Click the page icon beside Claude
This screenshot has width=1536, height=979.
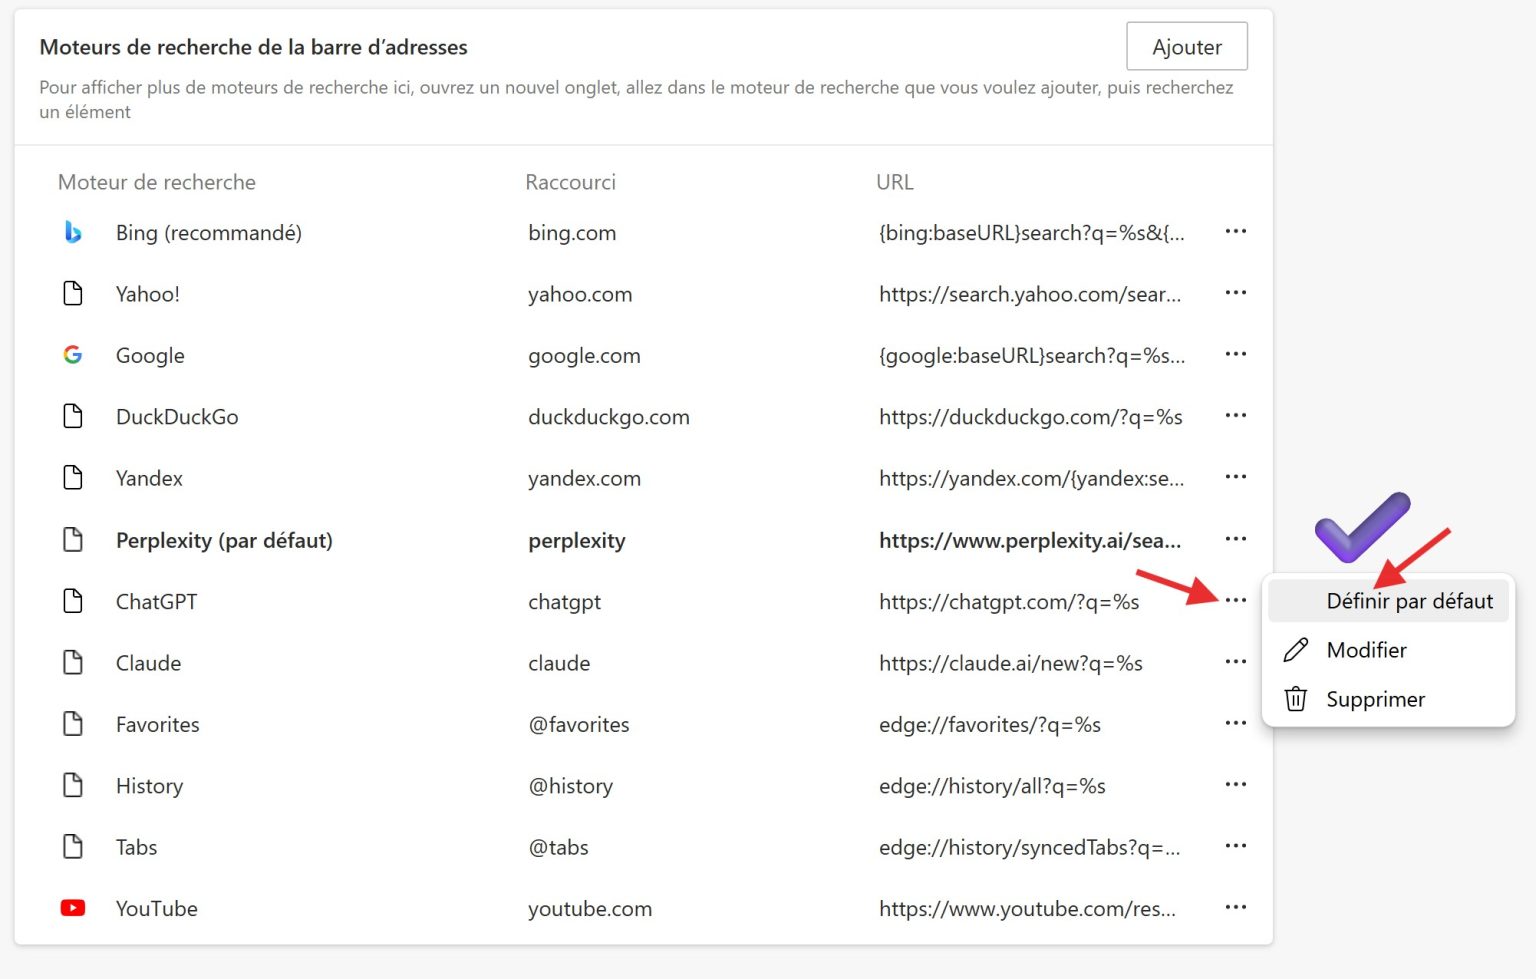73,662
